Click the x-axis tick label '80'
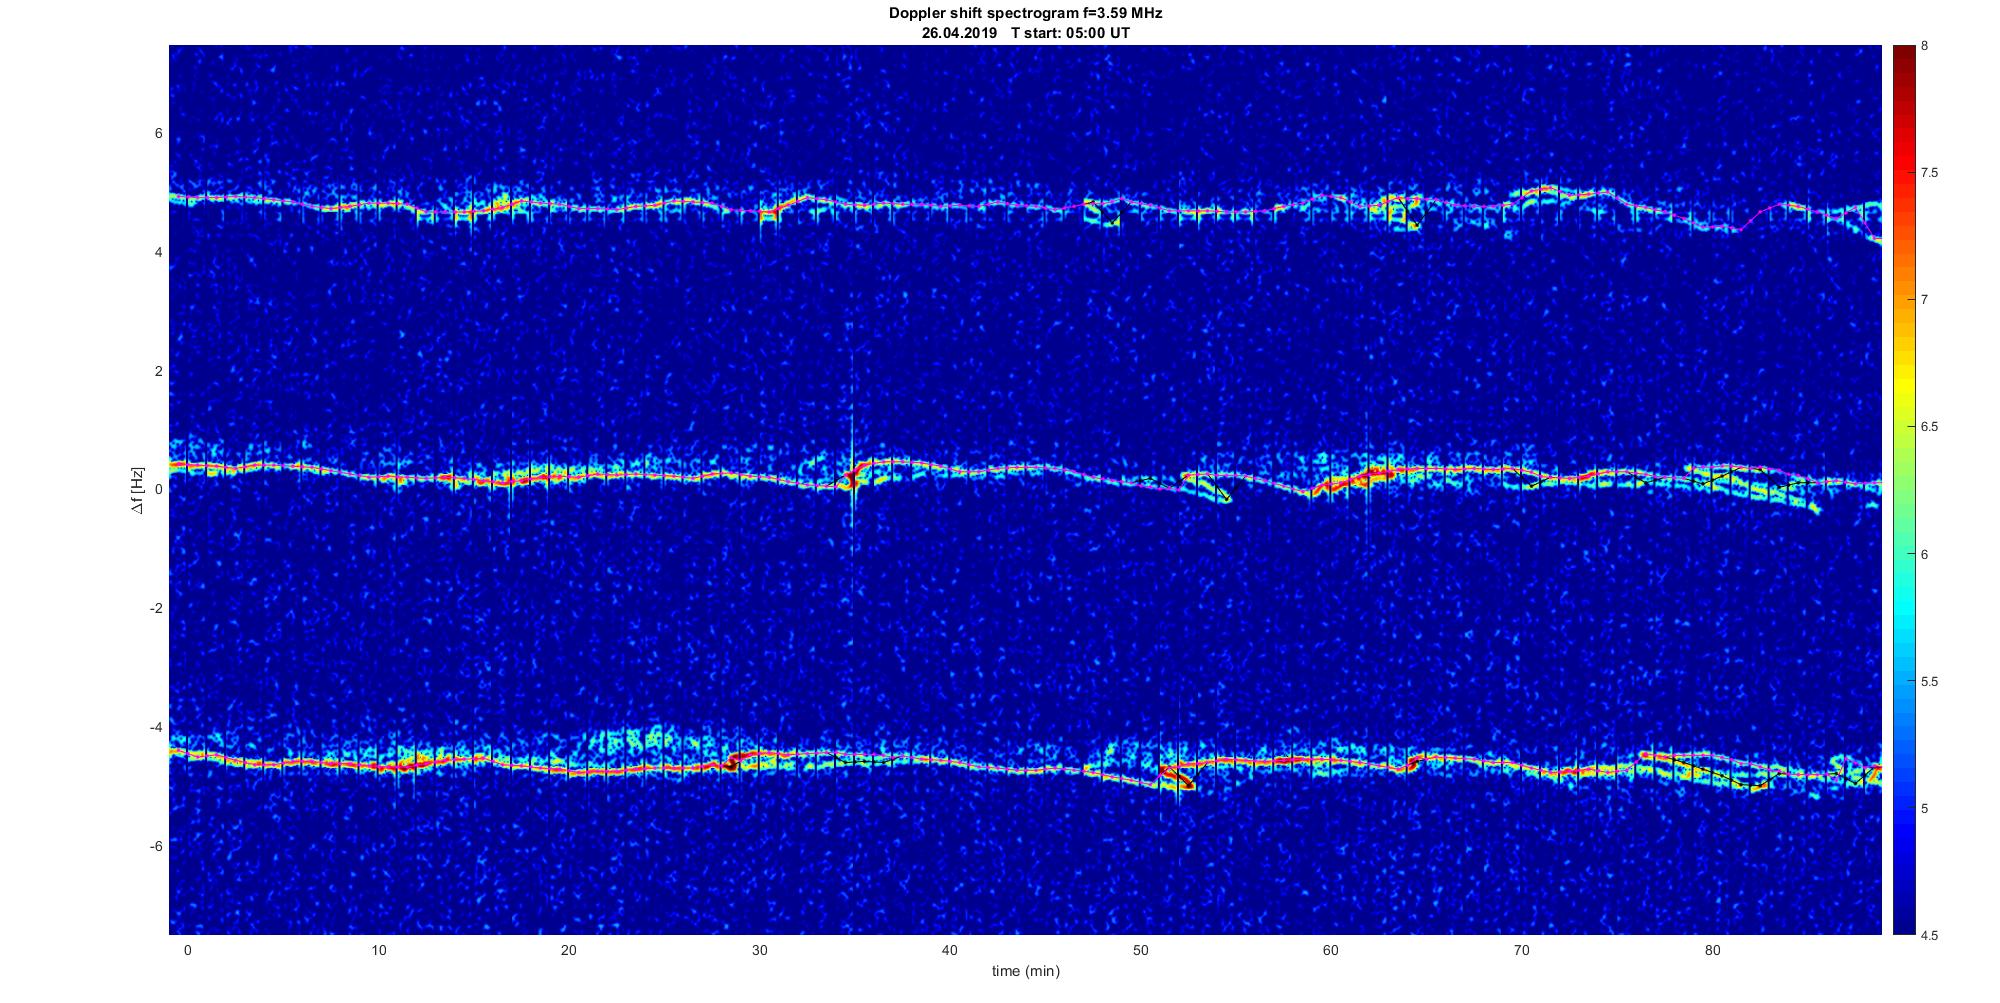 click(x=1713, y=950)
